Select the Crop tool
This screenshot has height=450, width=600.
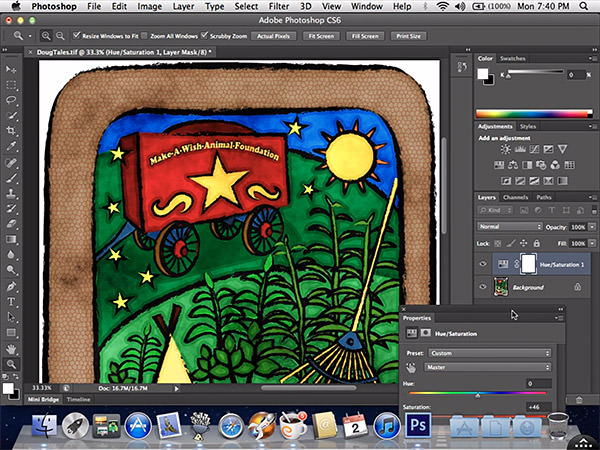[11, 131]
